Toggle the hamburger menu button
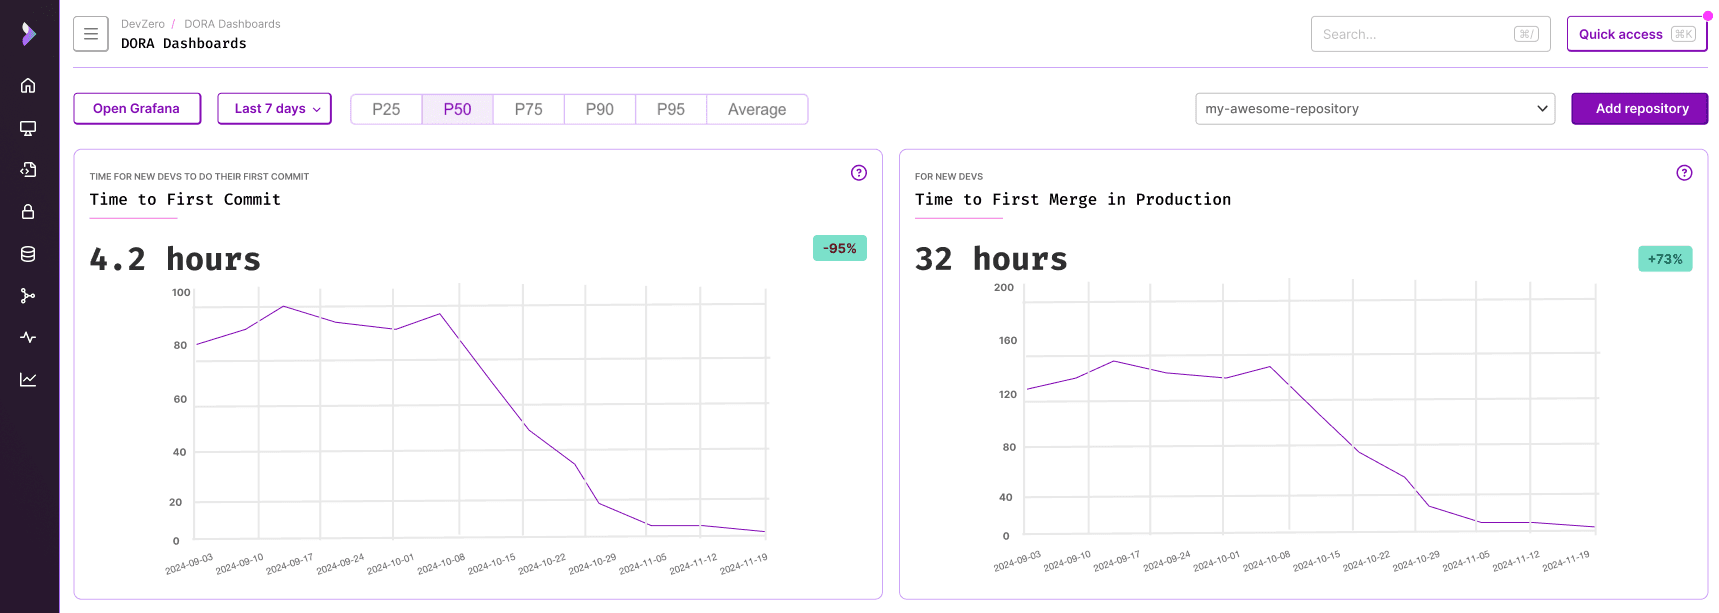The height and width of the screenshot is (613, 1719). pyautogui.click(x=91, y=34)
